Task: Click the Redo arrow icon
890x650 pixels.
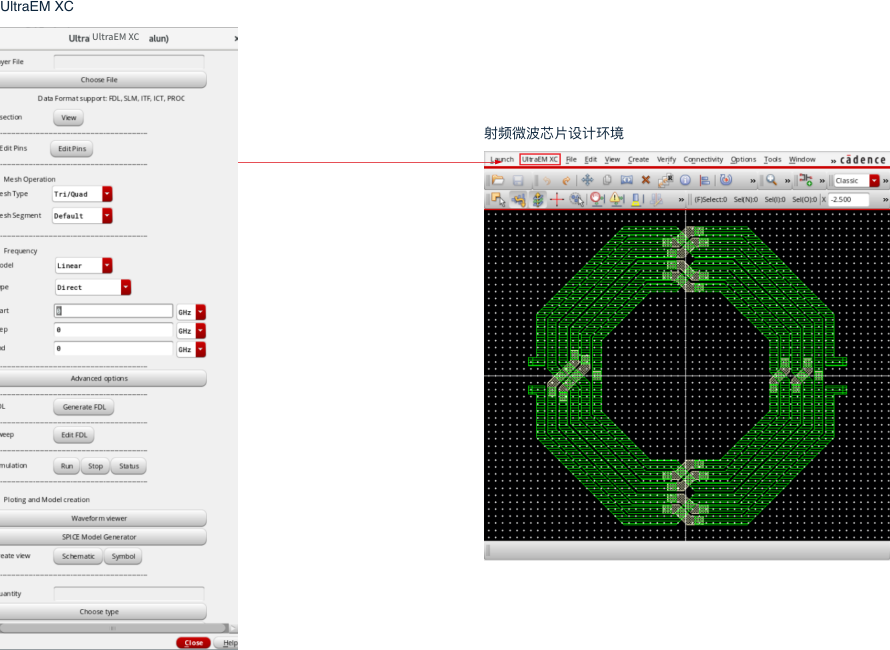Action: point(566,181)
